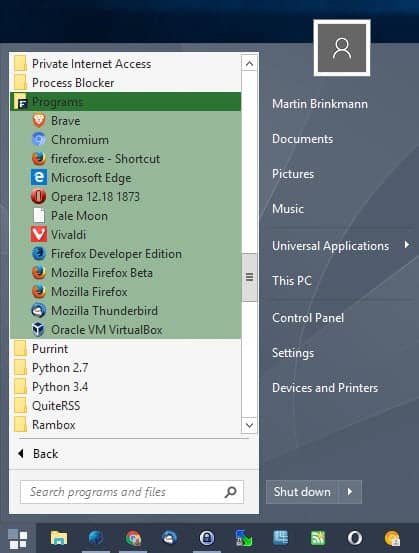Open Firefox Developer Edition

click(125, 254)
